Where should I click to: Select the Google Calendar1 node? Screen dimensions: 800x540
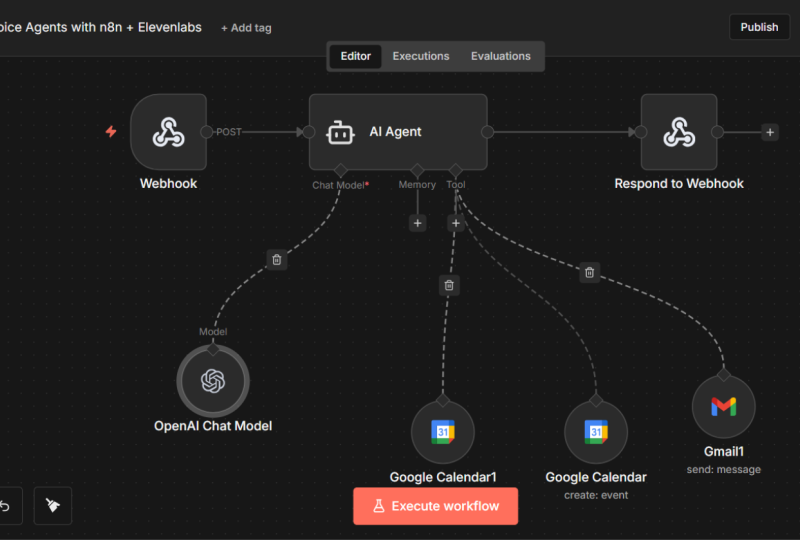[443, 432]
